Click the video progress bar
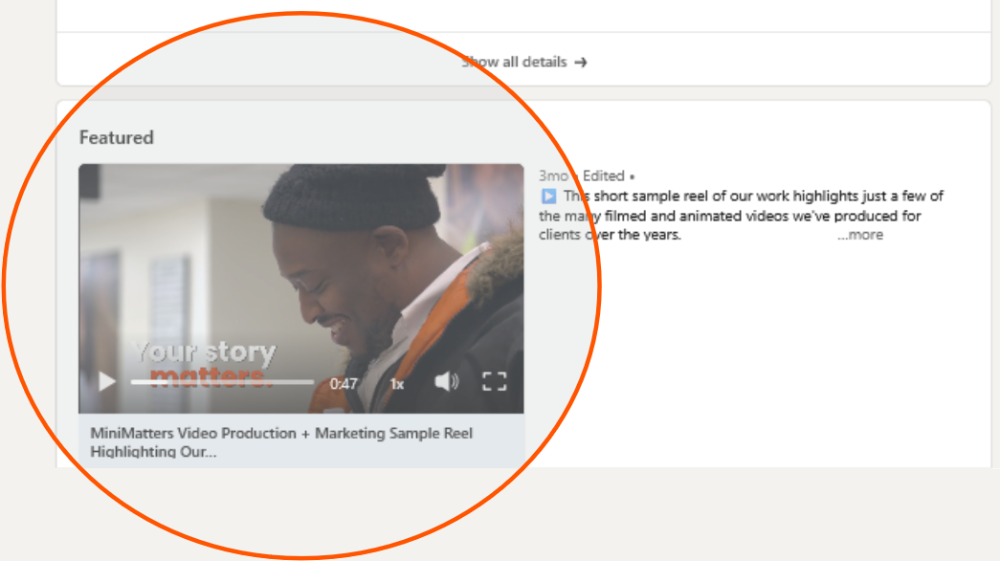Viewport: 1000px width, 561px height. [222, 382]
